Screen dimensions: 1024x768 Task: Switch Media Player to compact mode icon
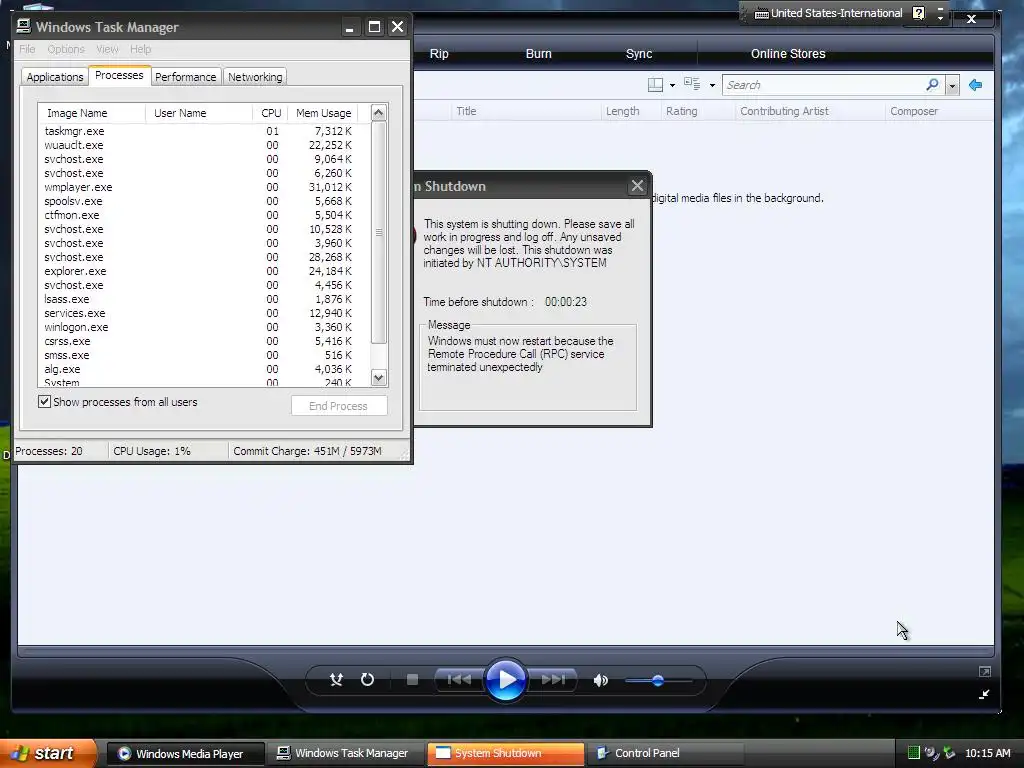(x=984, y=694)
